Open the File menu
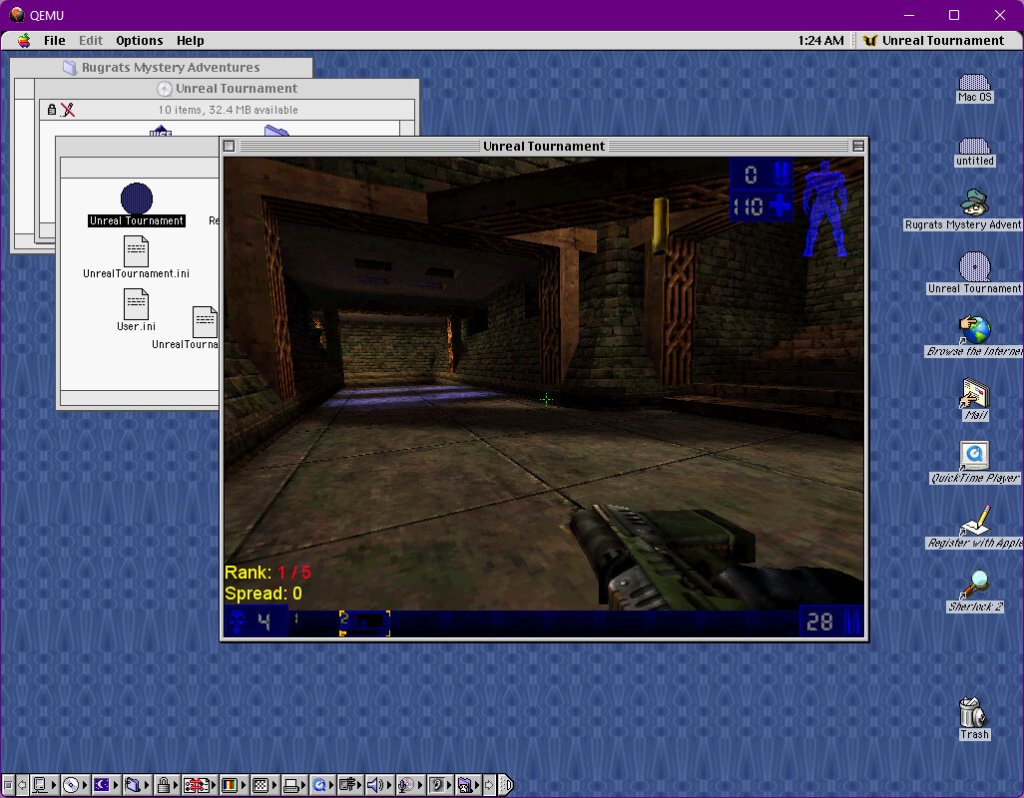 click(x=54, y=41)
